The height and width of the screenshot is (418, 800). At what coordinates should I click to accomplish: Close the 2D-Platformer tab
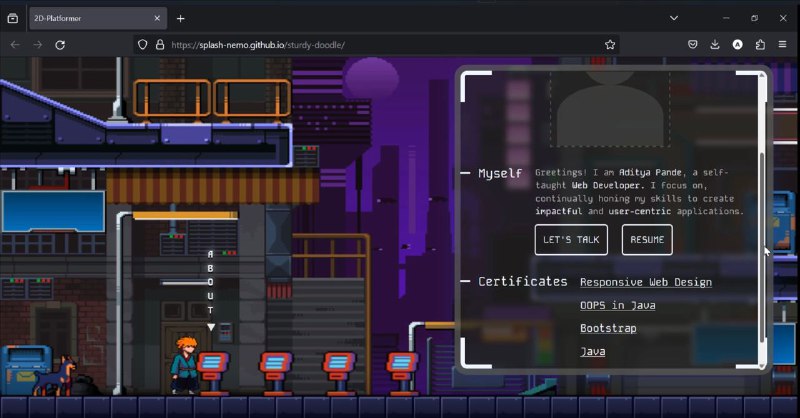[x=157, y=18]
